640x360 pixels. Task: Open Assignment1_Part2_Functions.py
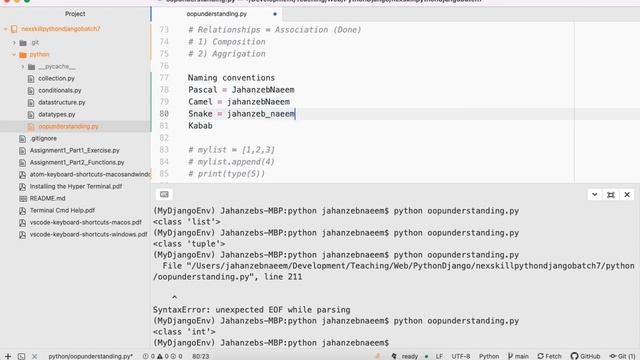coord(77,162)
